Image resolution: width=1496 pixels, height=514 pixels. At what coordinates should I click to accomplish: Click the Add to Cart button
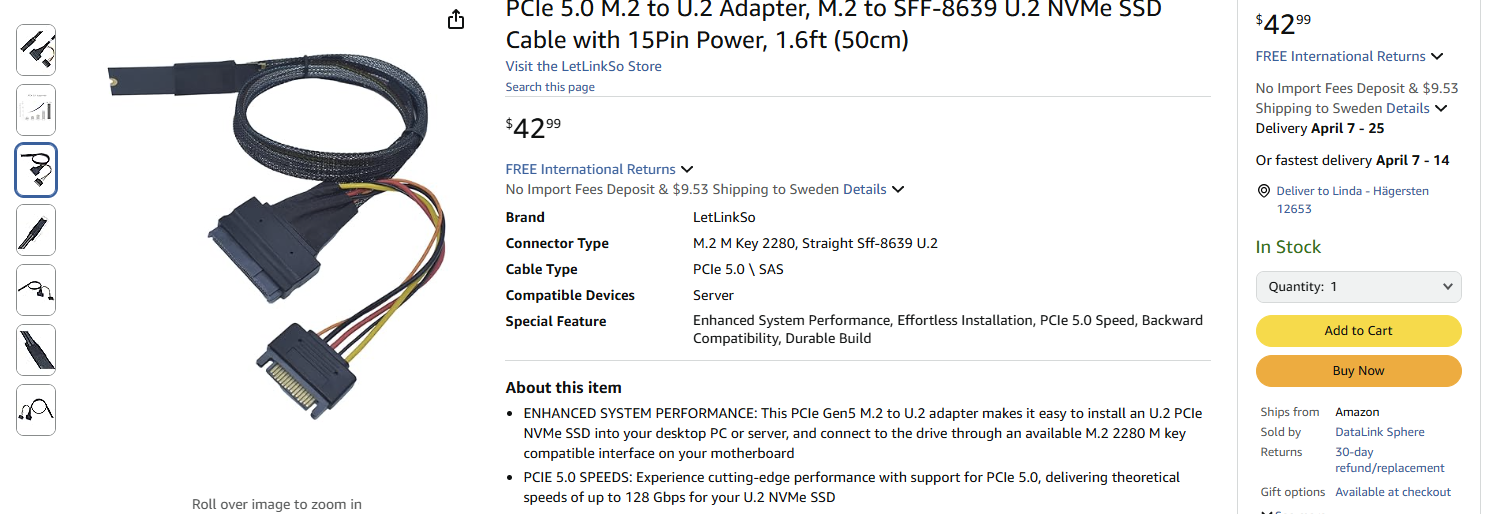tap(1358, 331)
